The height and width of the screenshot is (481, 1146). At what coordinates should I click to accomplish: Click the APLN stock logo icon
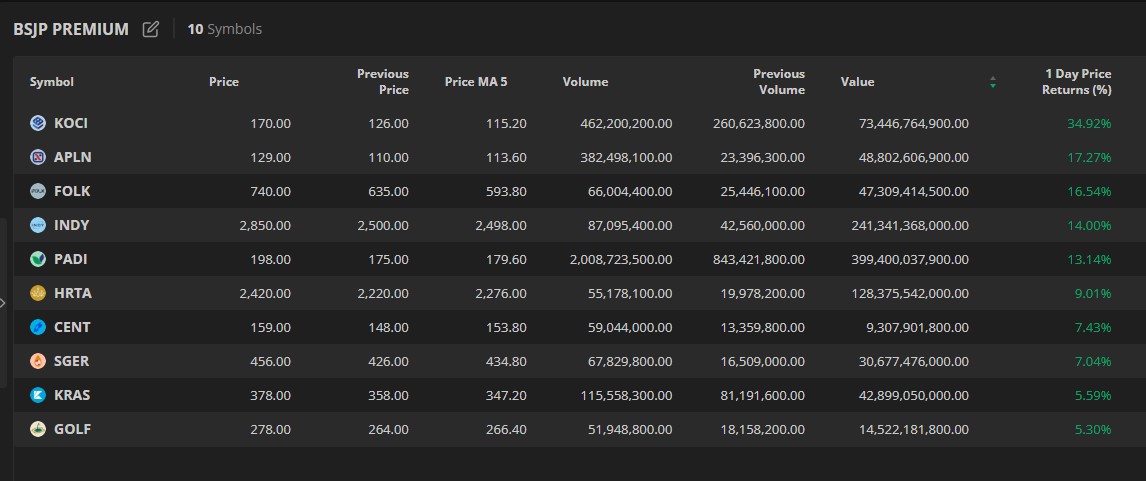point(38,157)
